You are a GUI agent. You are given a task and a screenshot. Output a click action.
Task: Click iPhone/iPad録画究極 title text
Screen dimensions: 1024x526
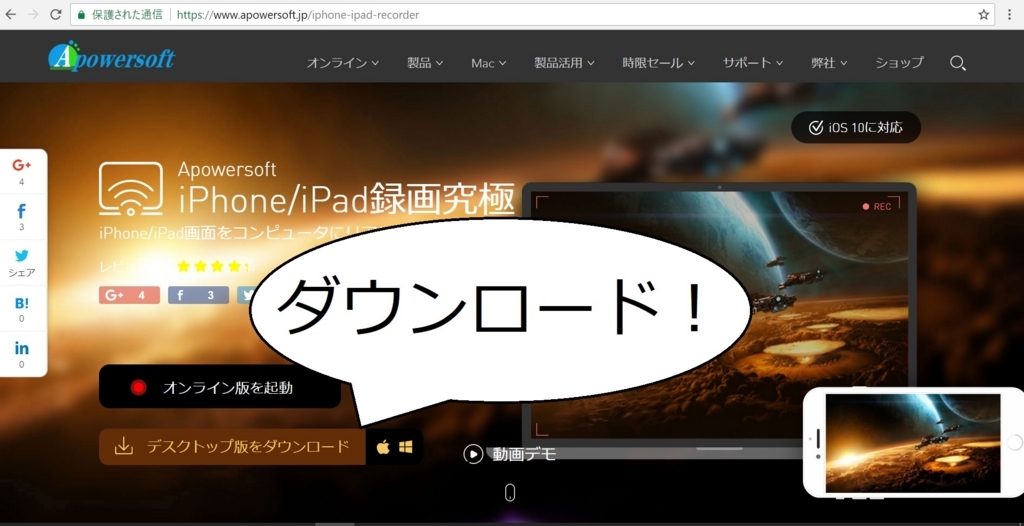tap(347, 199)
